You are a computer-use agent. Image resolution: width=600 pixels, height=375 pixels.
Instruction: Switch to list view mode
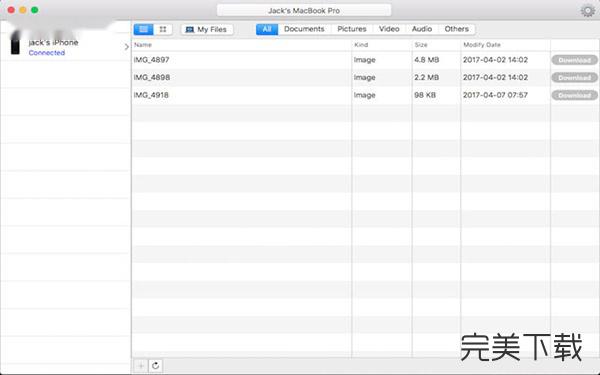click(x=143, y=29)
